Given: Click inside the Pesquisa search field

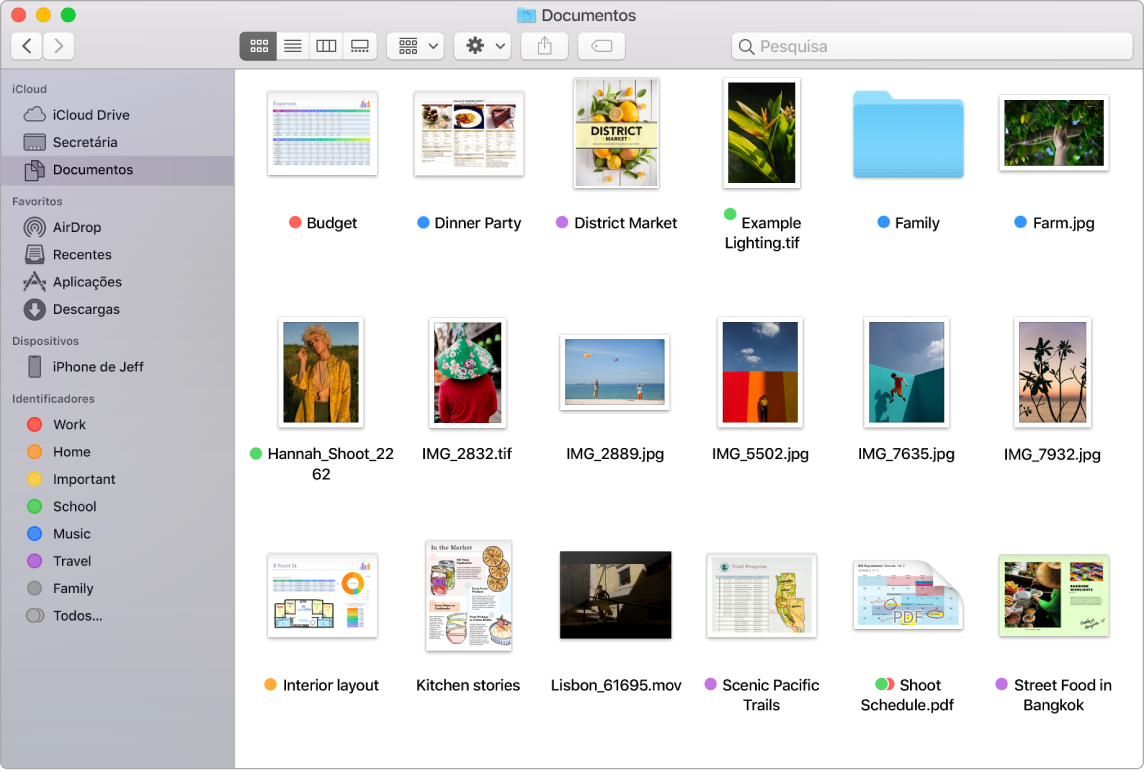Looking at the screenshot, I should click(930, 45).
